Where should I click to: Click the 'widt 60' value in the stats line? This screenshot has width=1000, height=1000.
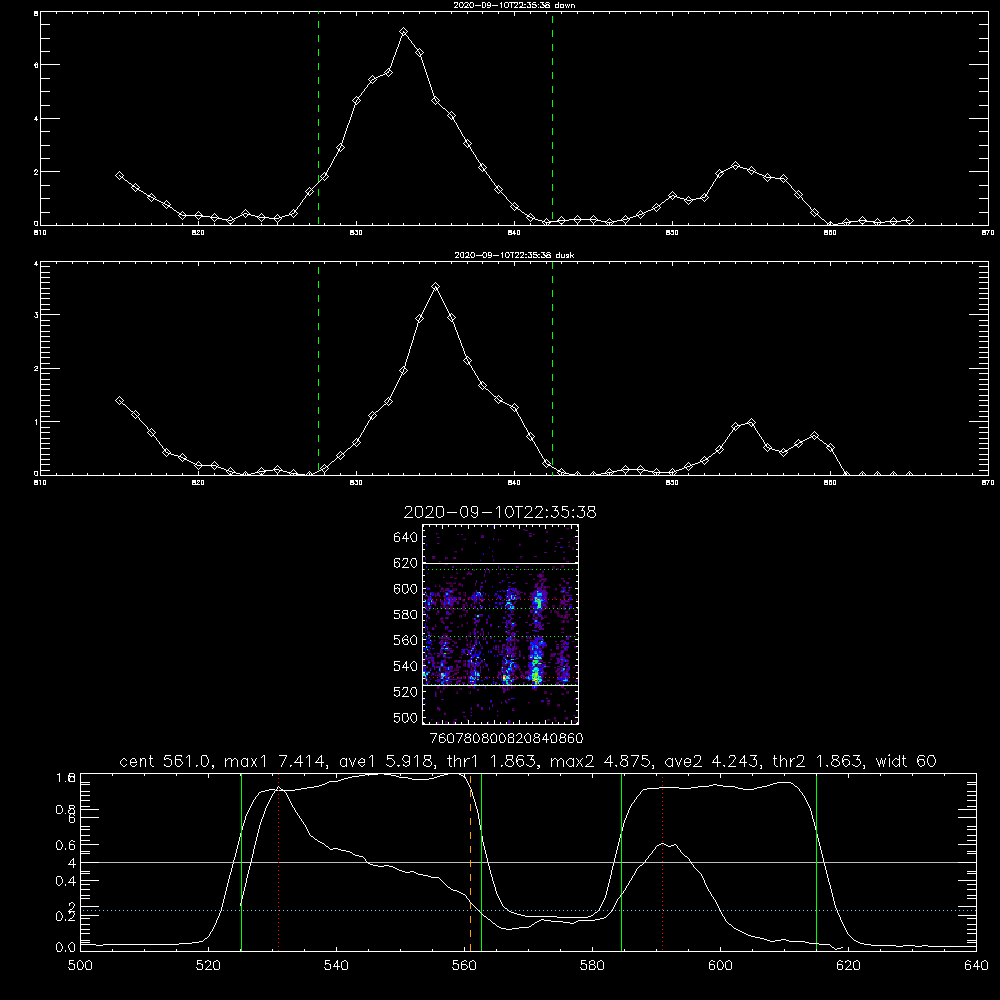point(906,761)
